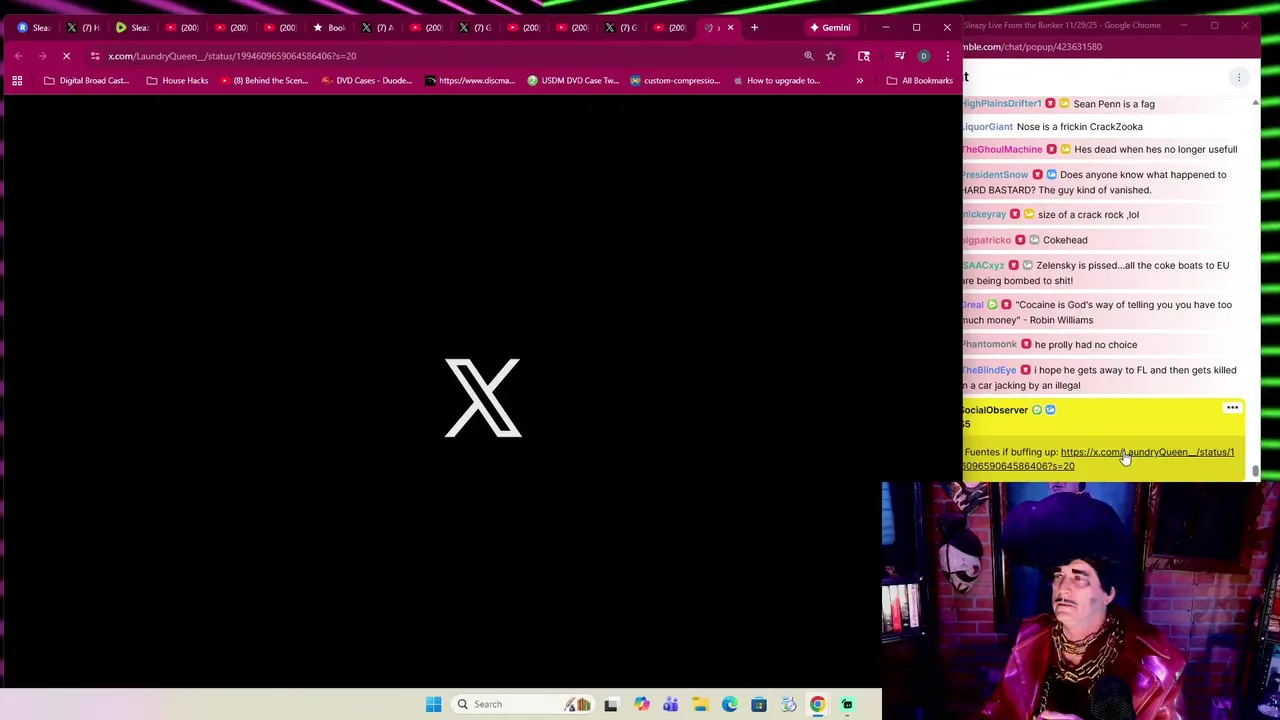Viewport: 1280px width, 720px height.
Task: Open Google Chrome taskbar icon
Action: click(x=817, y=704)
